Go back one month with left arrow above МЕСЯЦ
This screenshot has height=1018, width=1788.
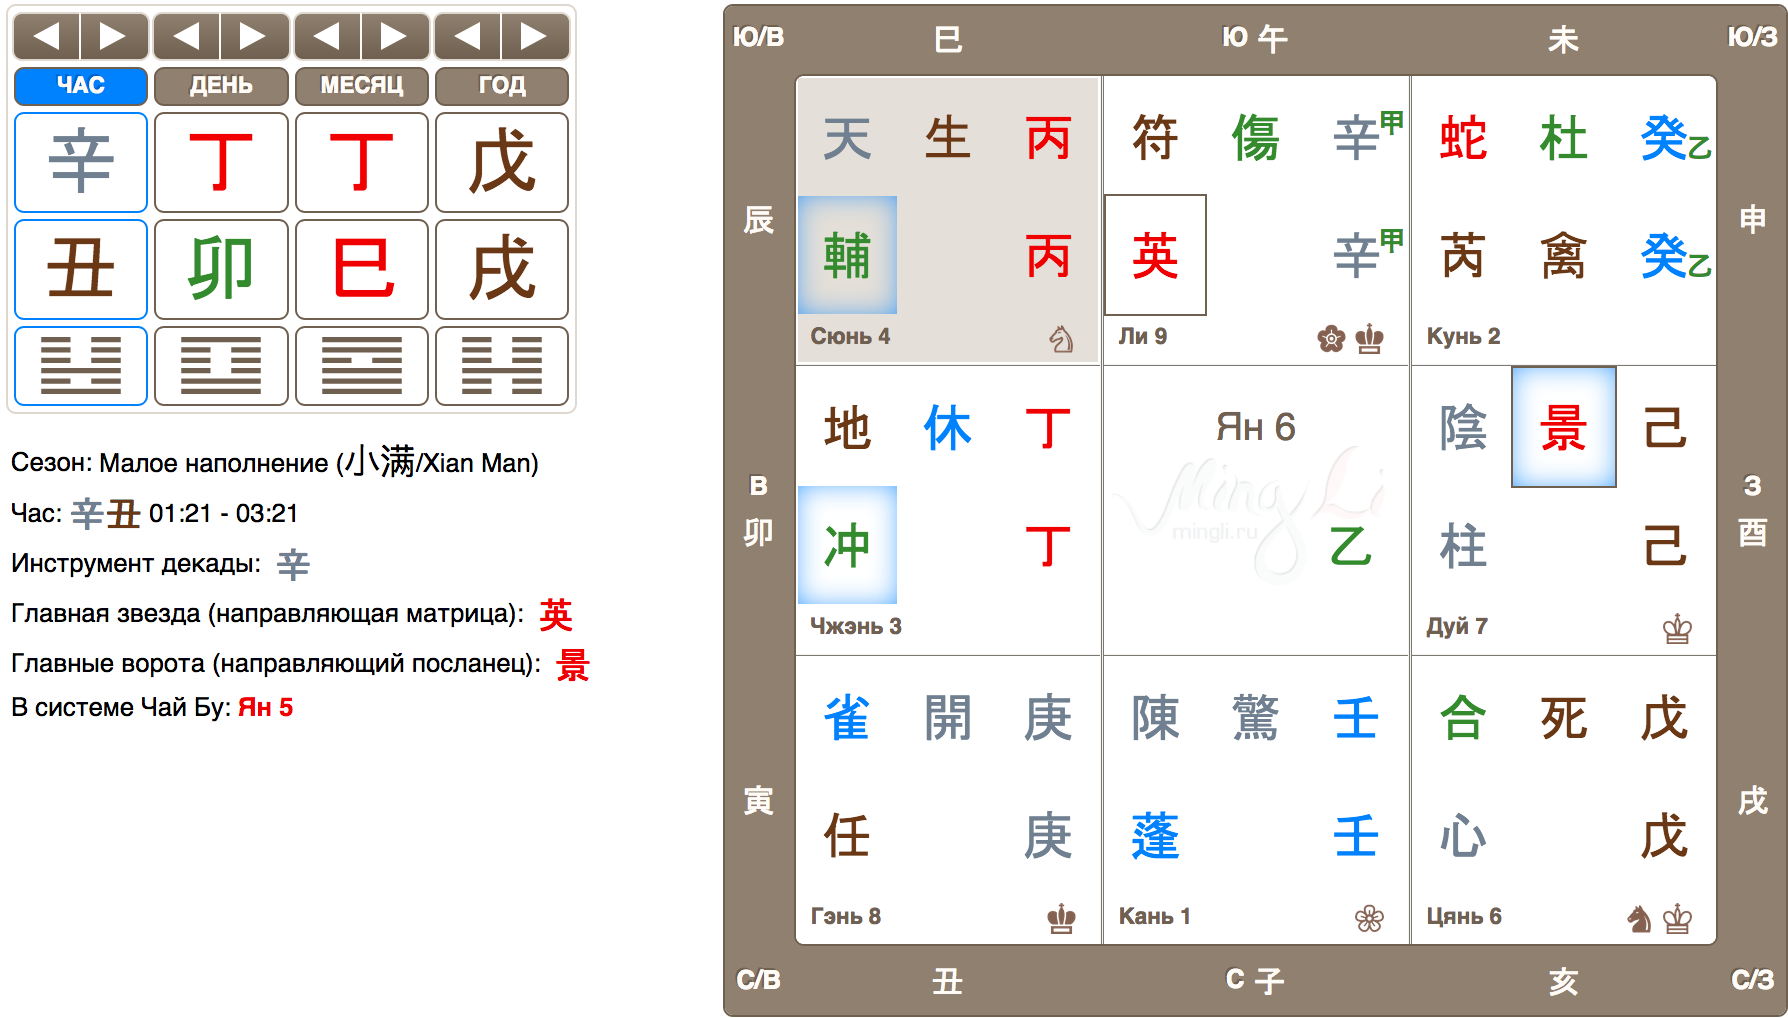(328, 37)
